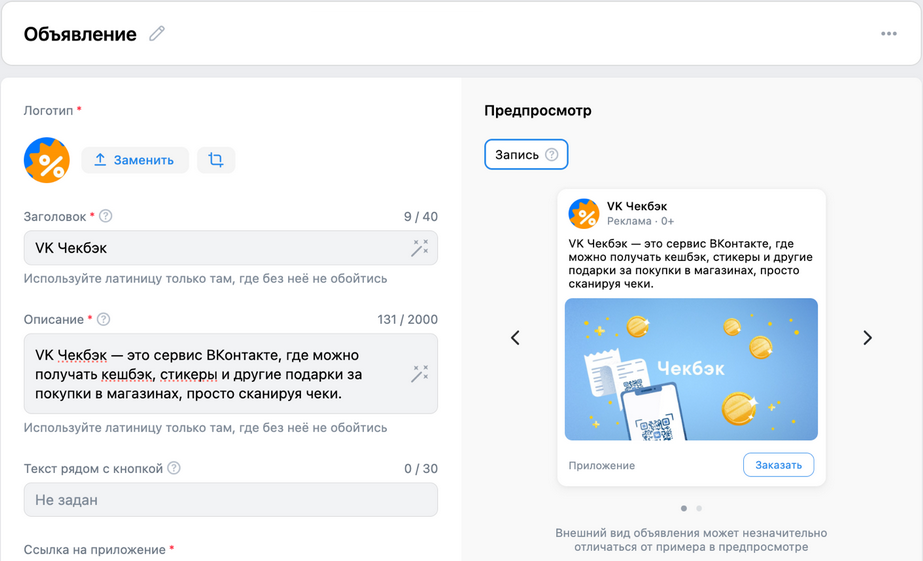Show help for Описание field
This screenshot has height=561, width=923.
(103, 319)
